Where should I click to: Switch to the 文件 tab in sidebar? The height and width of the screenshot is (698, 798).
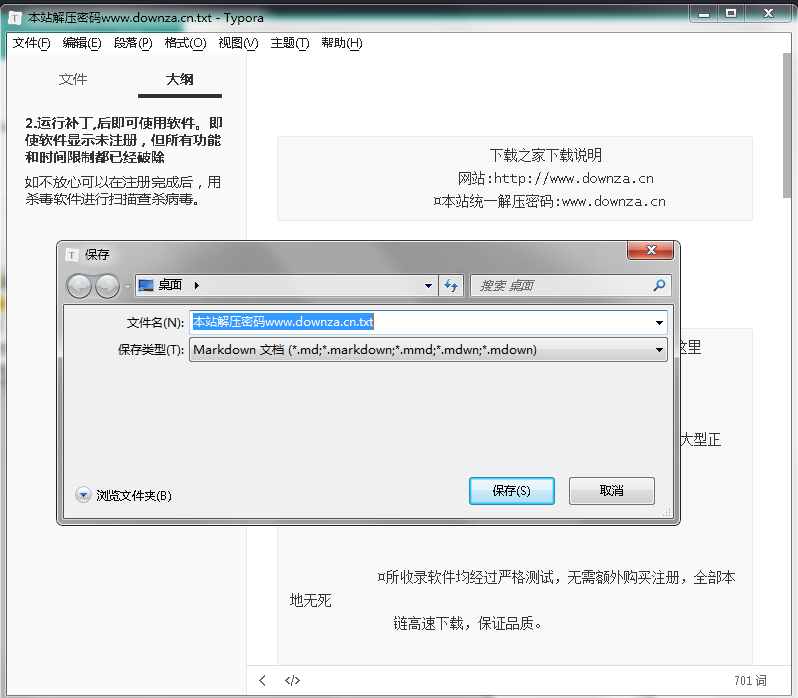pyautogui.click(x=73, y=80)
